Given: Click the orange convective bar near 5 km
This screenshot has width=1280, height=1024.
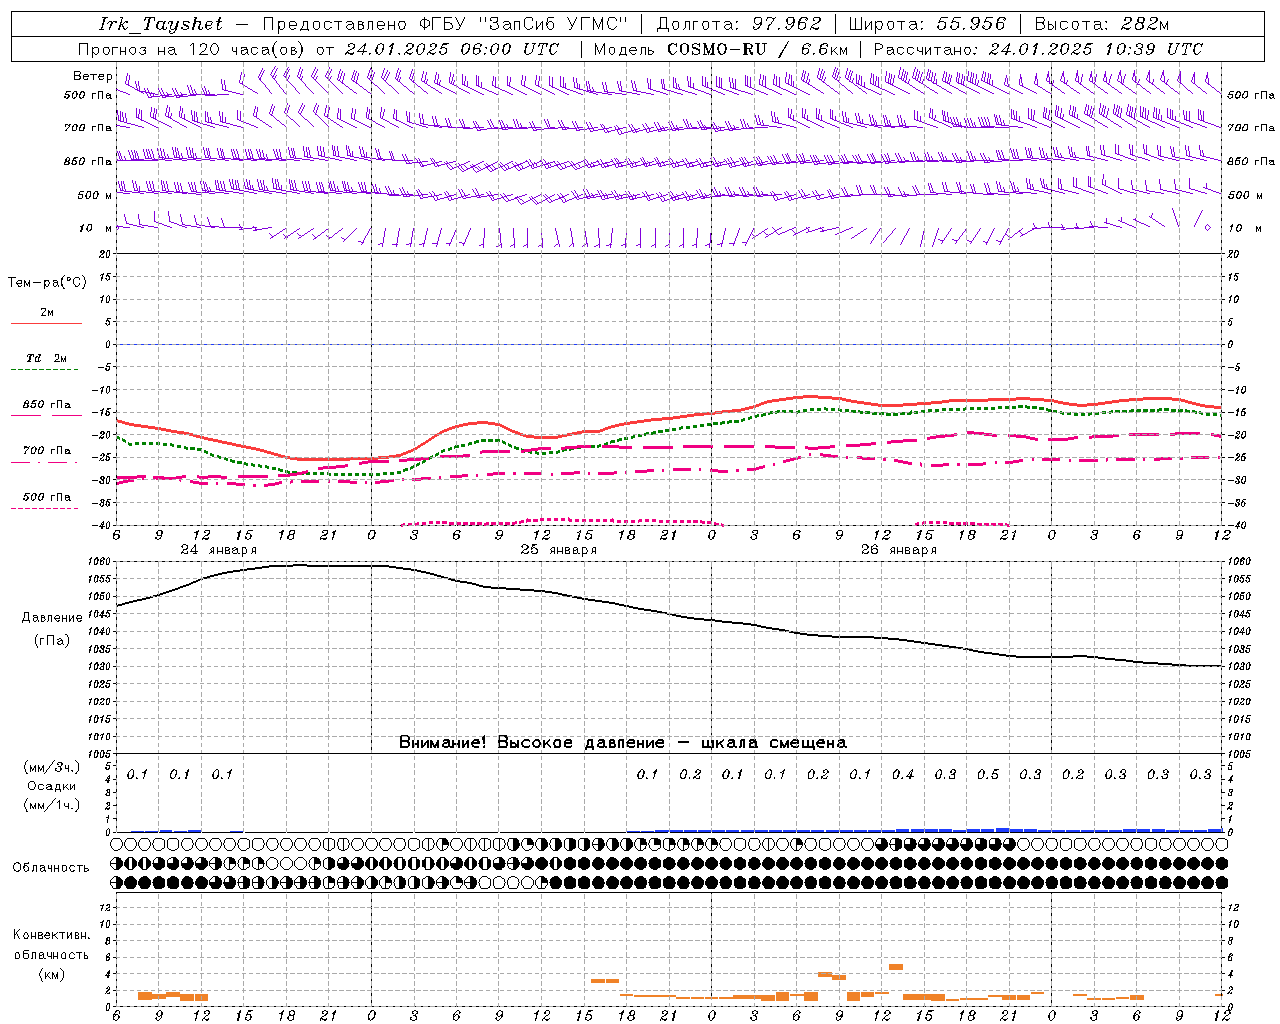Looking at the screenshot, I should pyautogui.click(x=896, y=967).
